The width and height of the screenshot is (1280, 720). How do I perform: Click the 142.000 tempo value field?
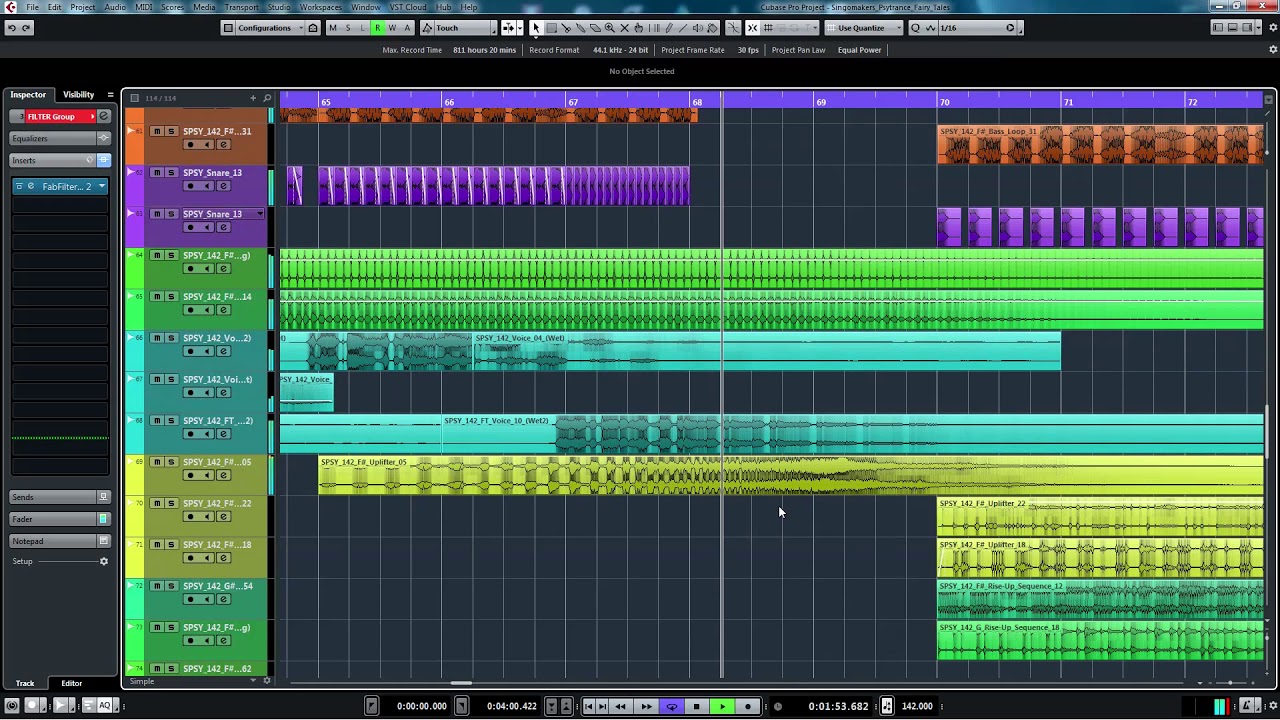tap(917, 706)
